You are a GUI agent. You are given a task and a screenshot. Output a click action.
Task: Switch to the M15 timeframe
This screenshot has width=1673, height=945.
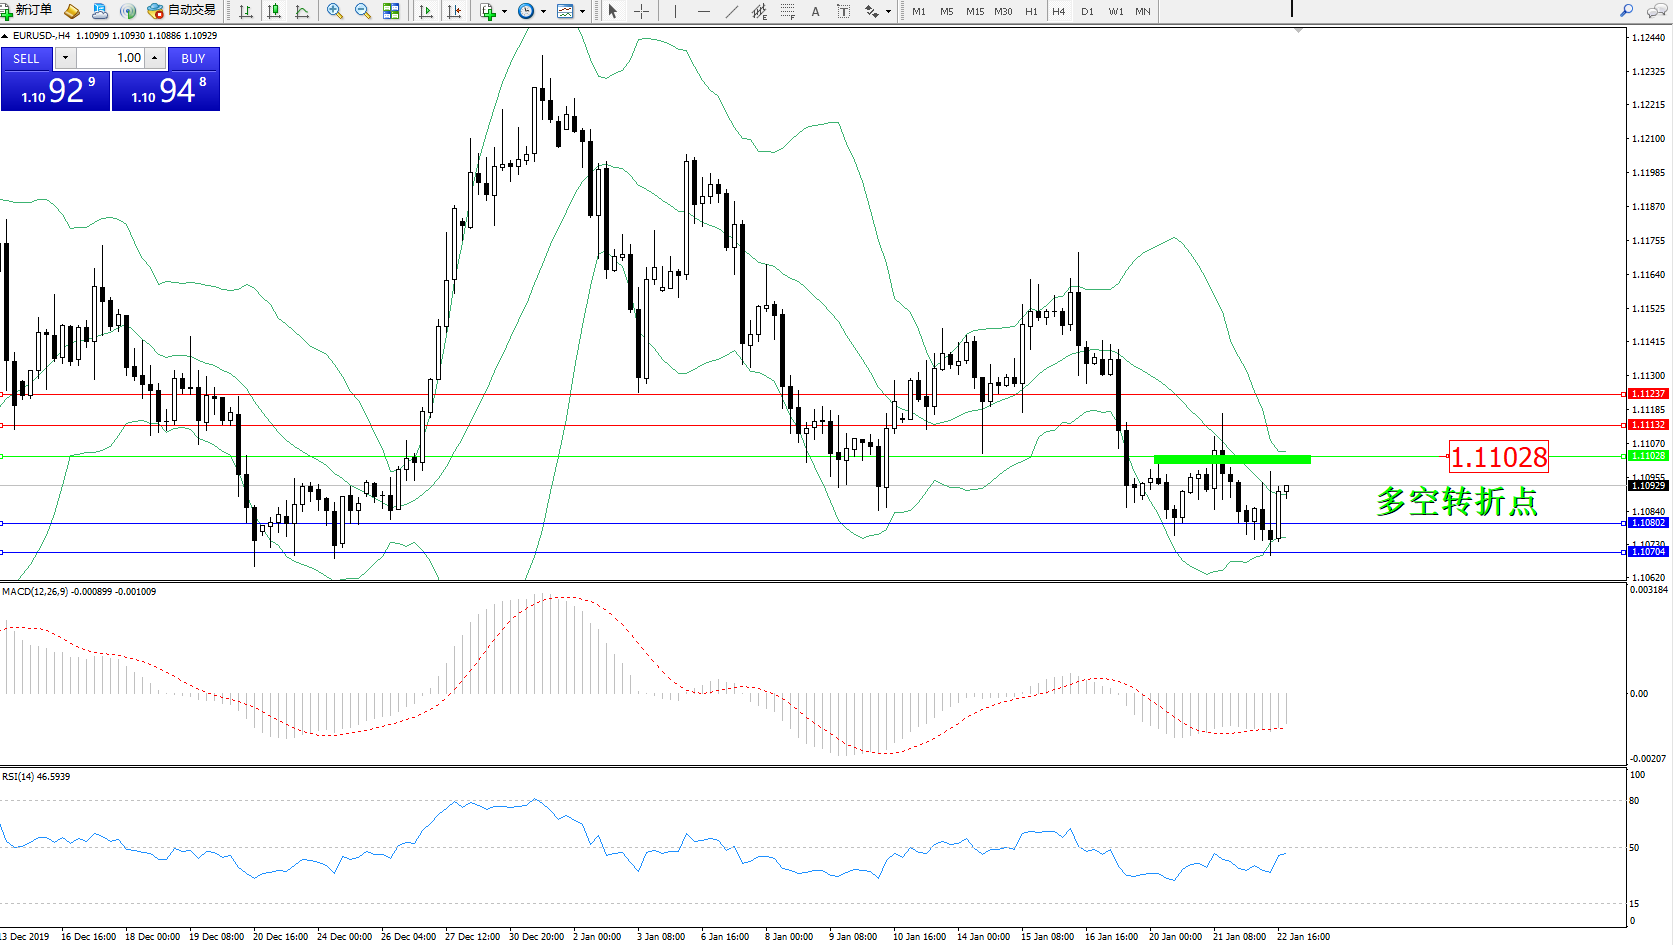[974, 11]
